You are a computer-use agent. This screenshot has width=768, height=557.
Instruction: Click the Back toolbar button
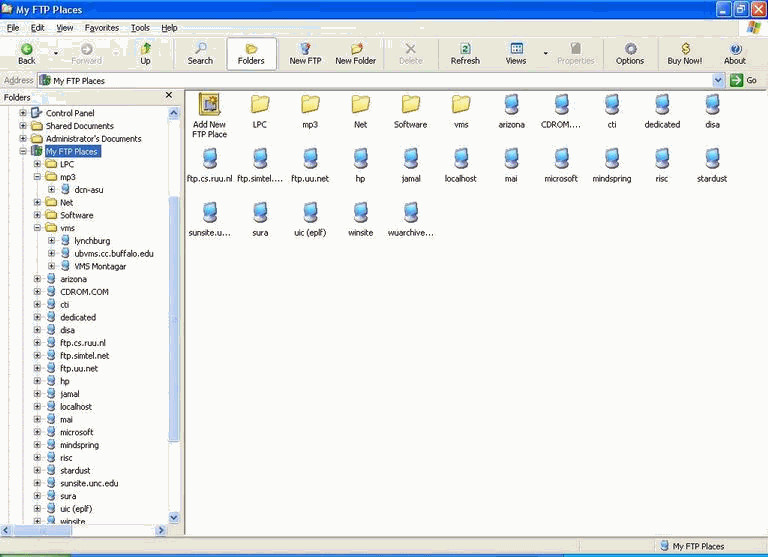click(x=26, y=54)
